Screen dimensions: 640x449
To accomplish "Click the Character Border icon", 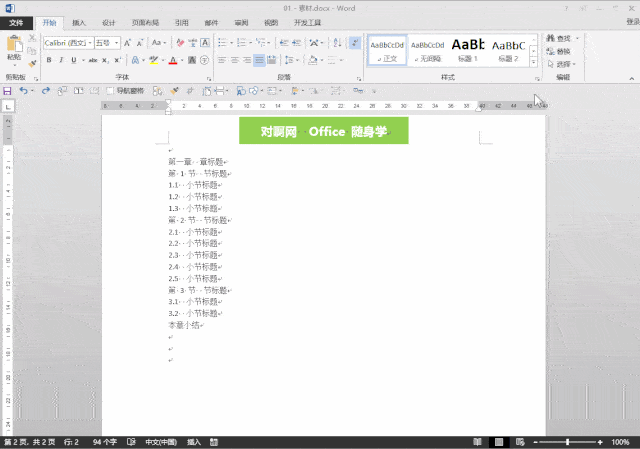I will pyautogui.click(x=205, y=43).
